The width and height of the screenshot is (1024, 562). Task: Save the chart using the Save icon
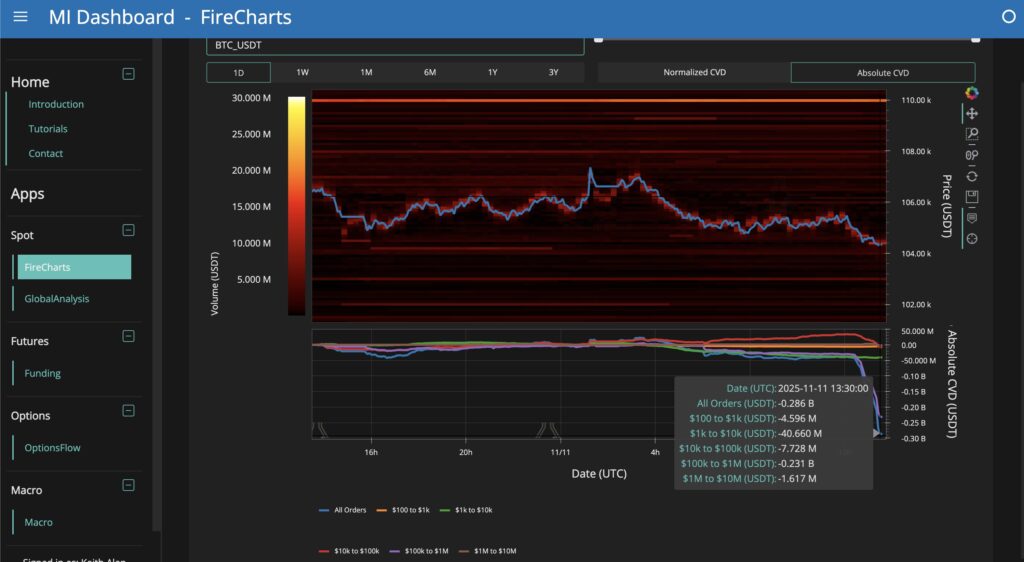coord(971,197)
